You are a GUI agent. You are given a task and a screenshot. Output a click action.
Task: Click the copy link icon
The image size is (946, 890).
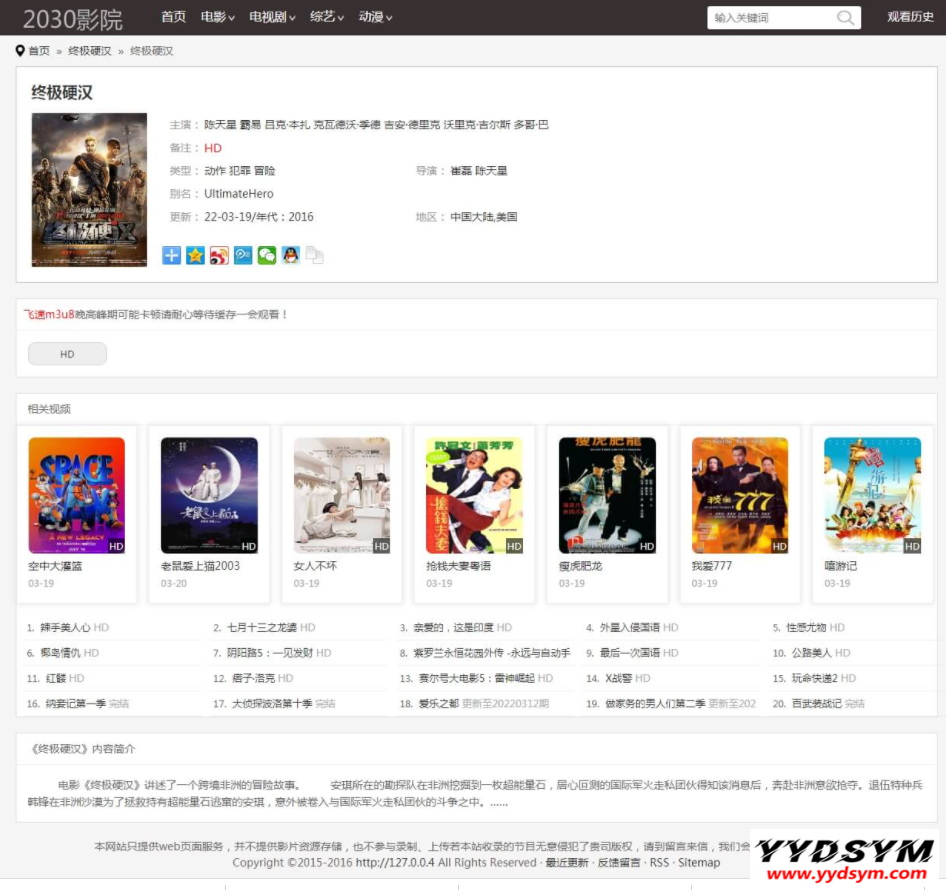314,255
